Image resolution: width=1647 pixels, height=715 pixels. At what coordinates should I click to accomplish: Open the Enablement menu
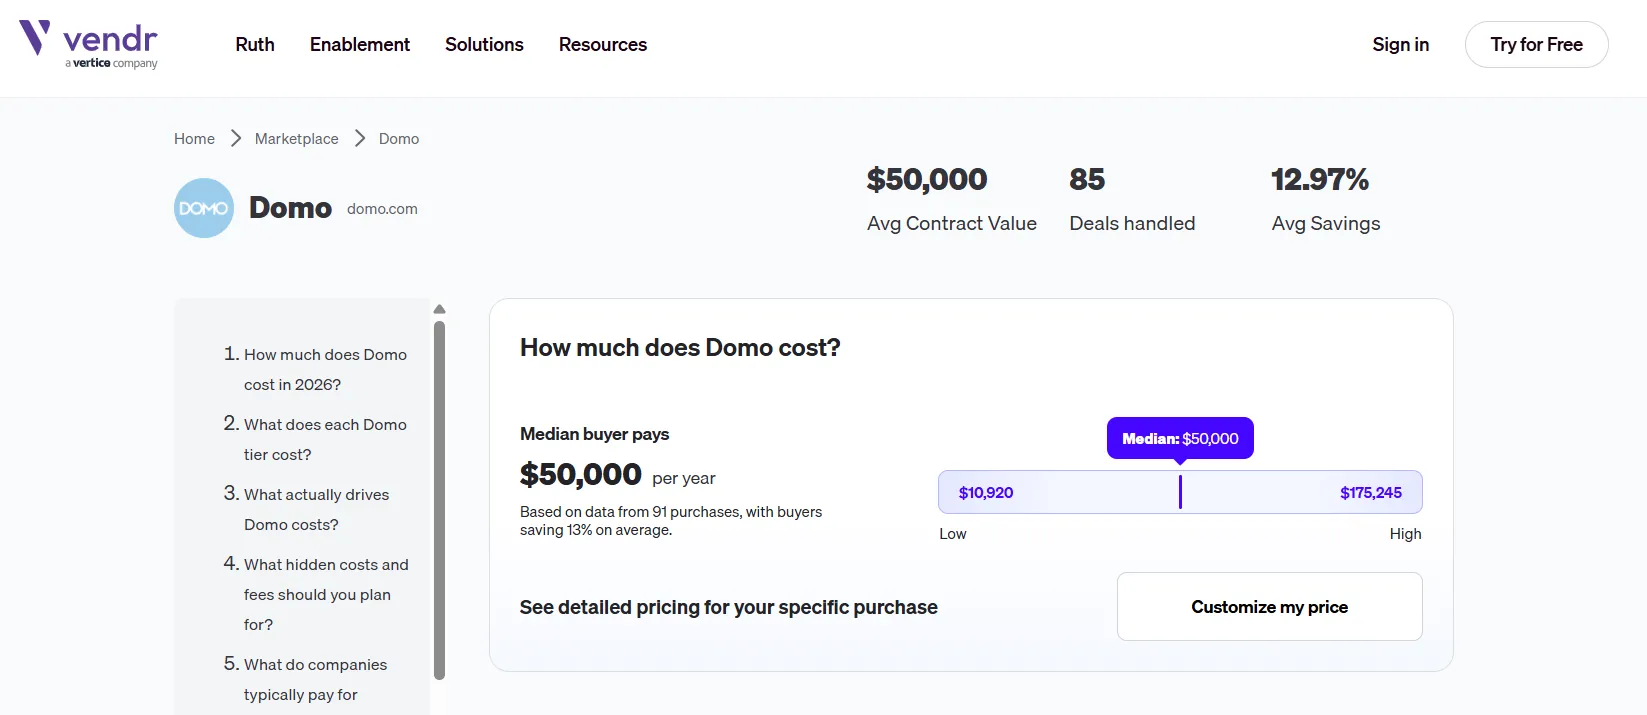pos(360,45)
